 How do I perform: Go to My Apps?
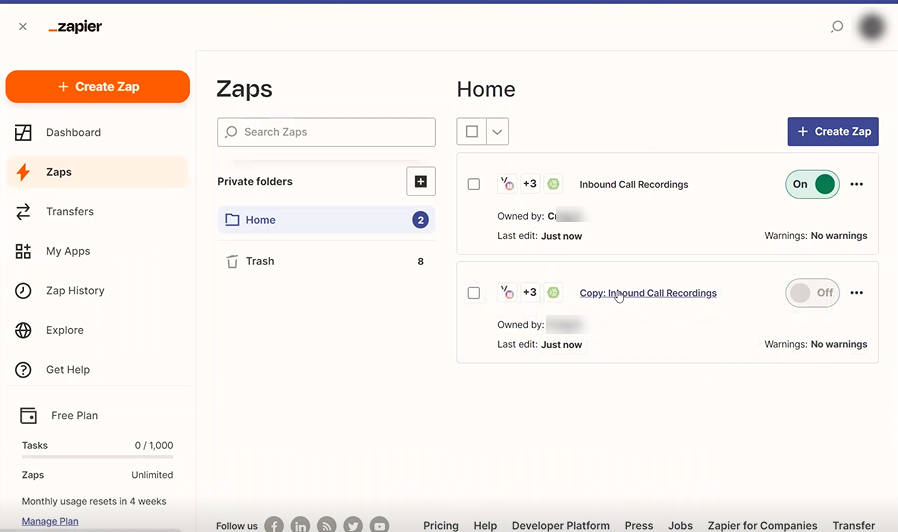point(97,251)
